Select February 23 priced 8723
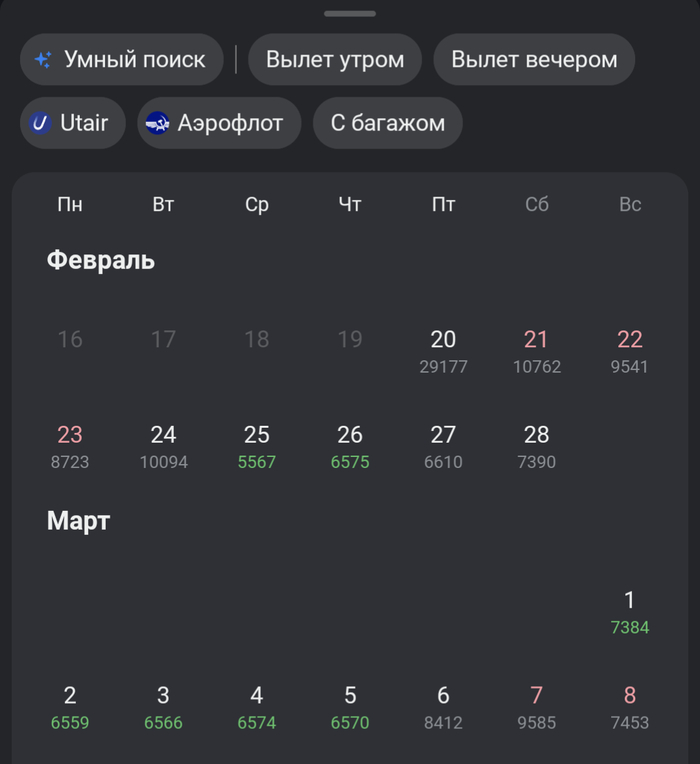 [70, 446]
